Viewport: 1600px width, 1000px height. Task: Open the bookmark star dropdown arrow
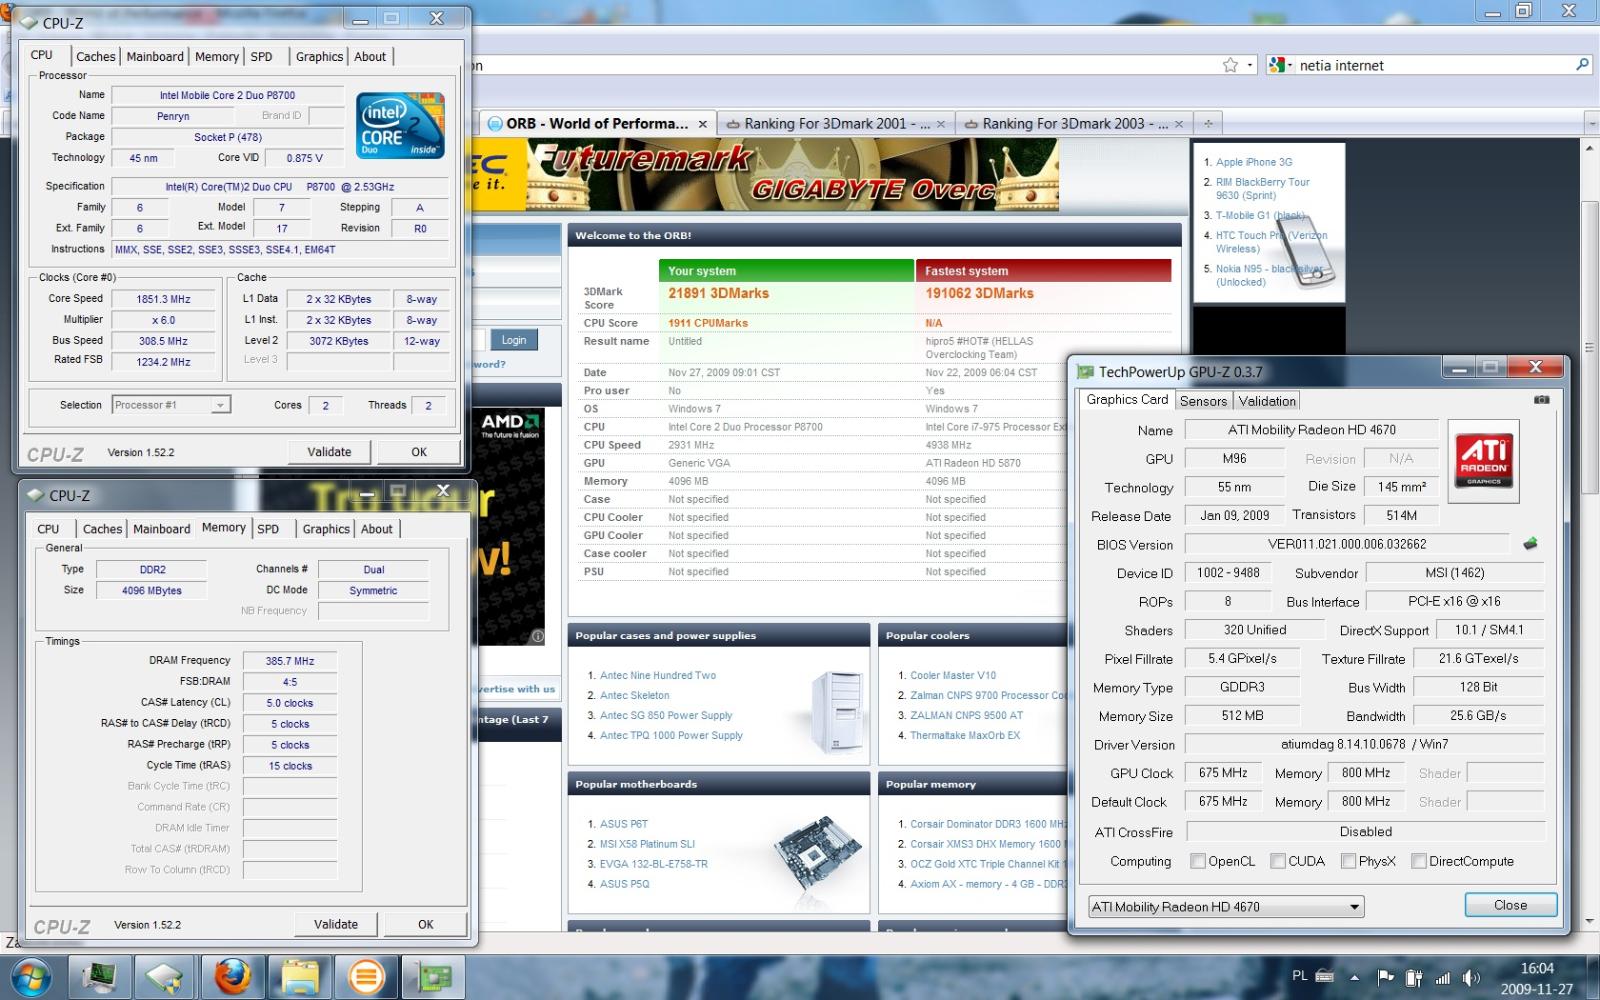1250,65
